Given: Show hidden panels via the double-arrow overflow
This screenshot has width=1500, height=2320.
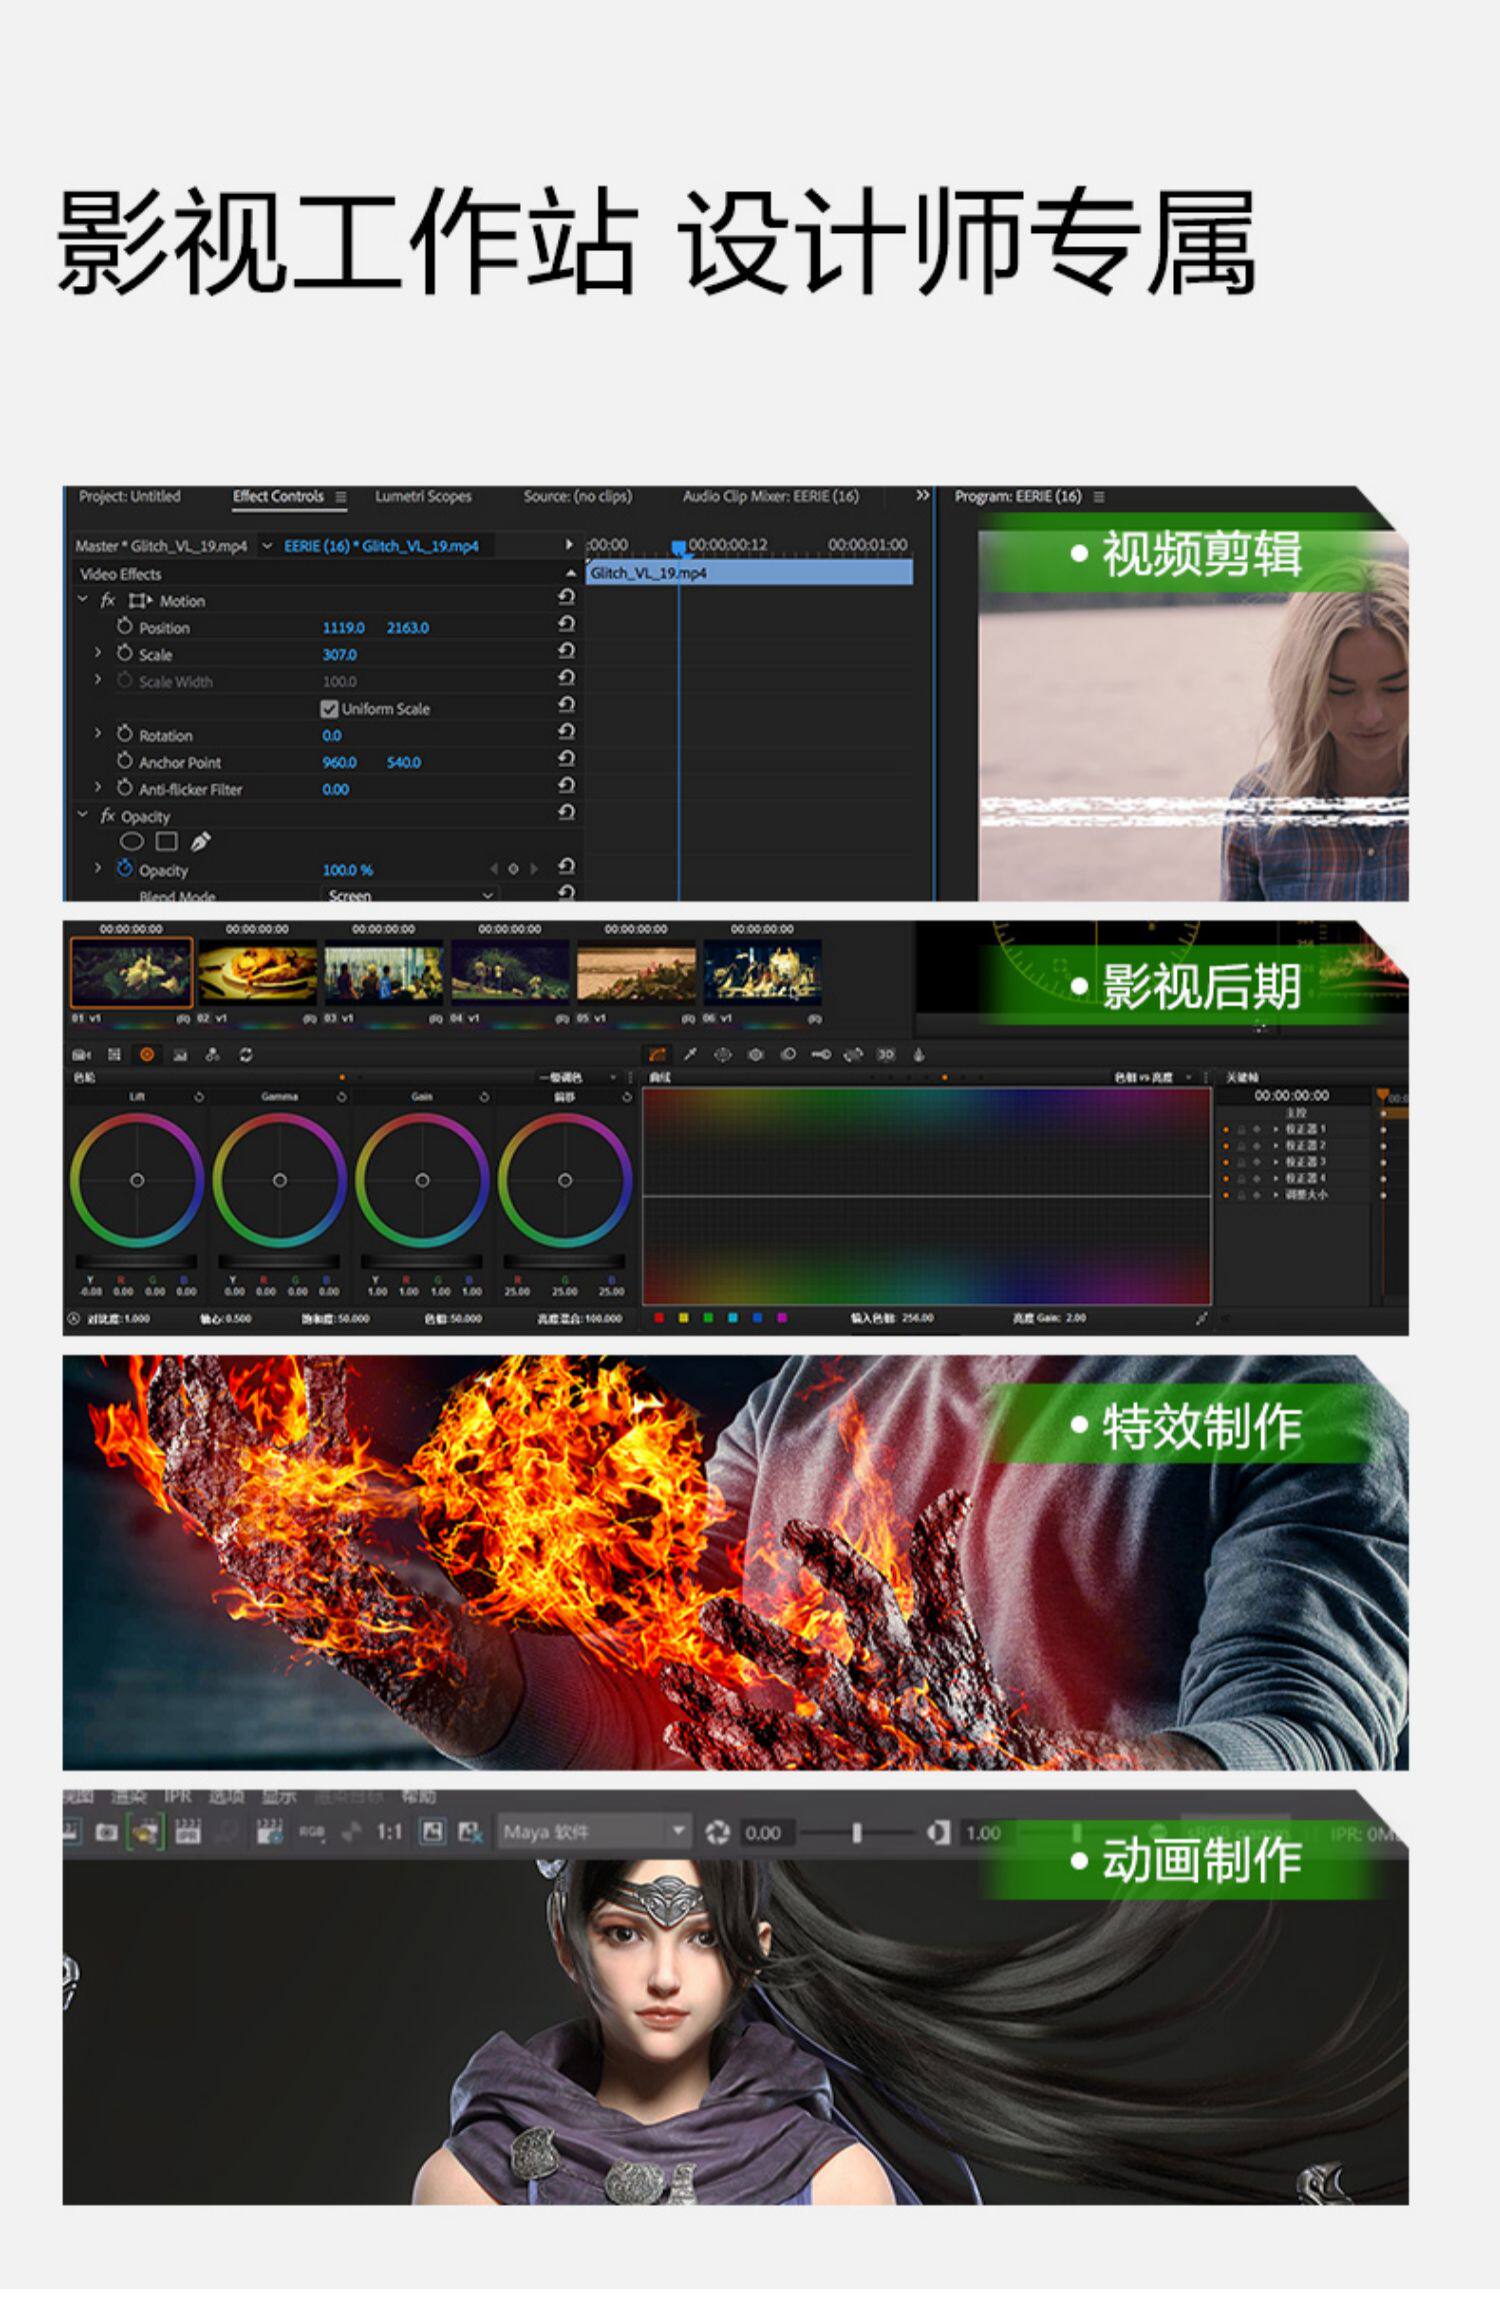Looking at the screenshot, I should coord(922,496).
